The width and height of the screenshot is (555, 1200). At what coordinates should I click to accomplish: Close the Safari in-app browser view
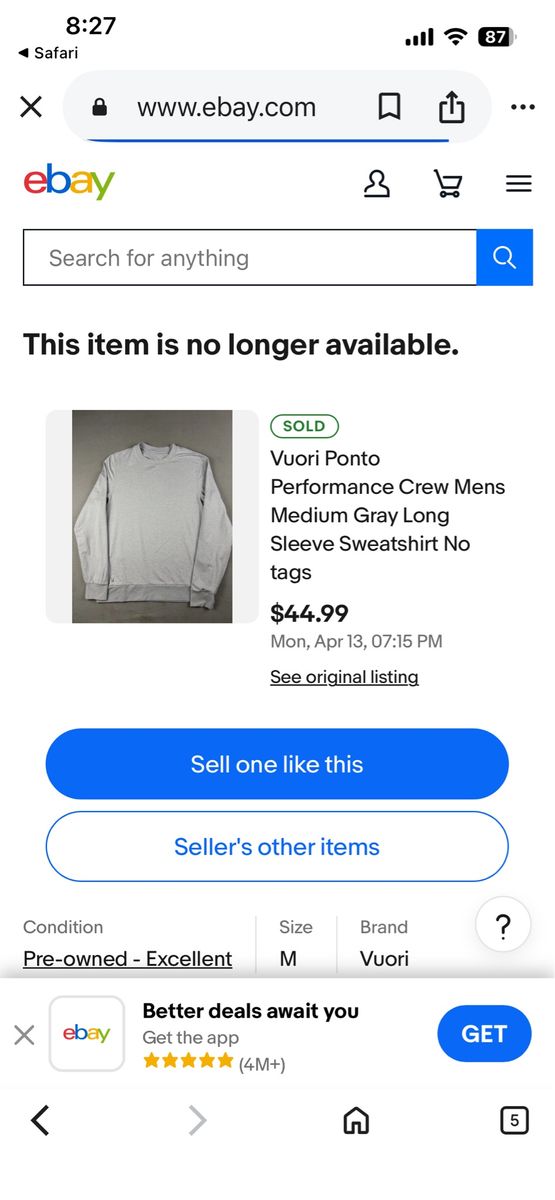pos(31,107)
